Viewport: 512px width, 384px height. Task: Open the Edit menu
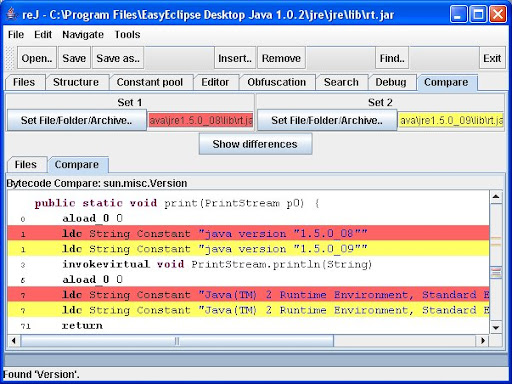point(43,35)
